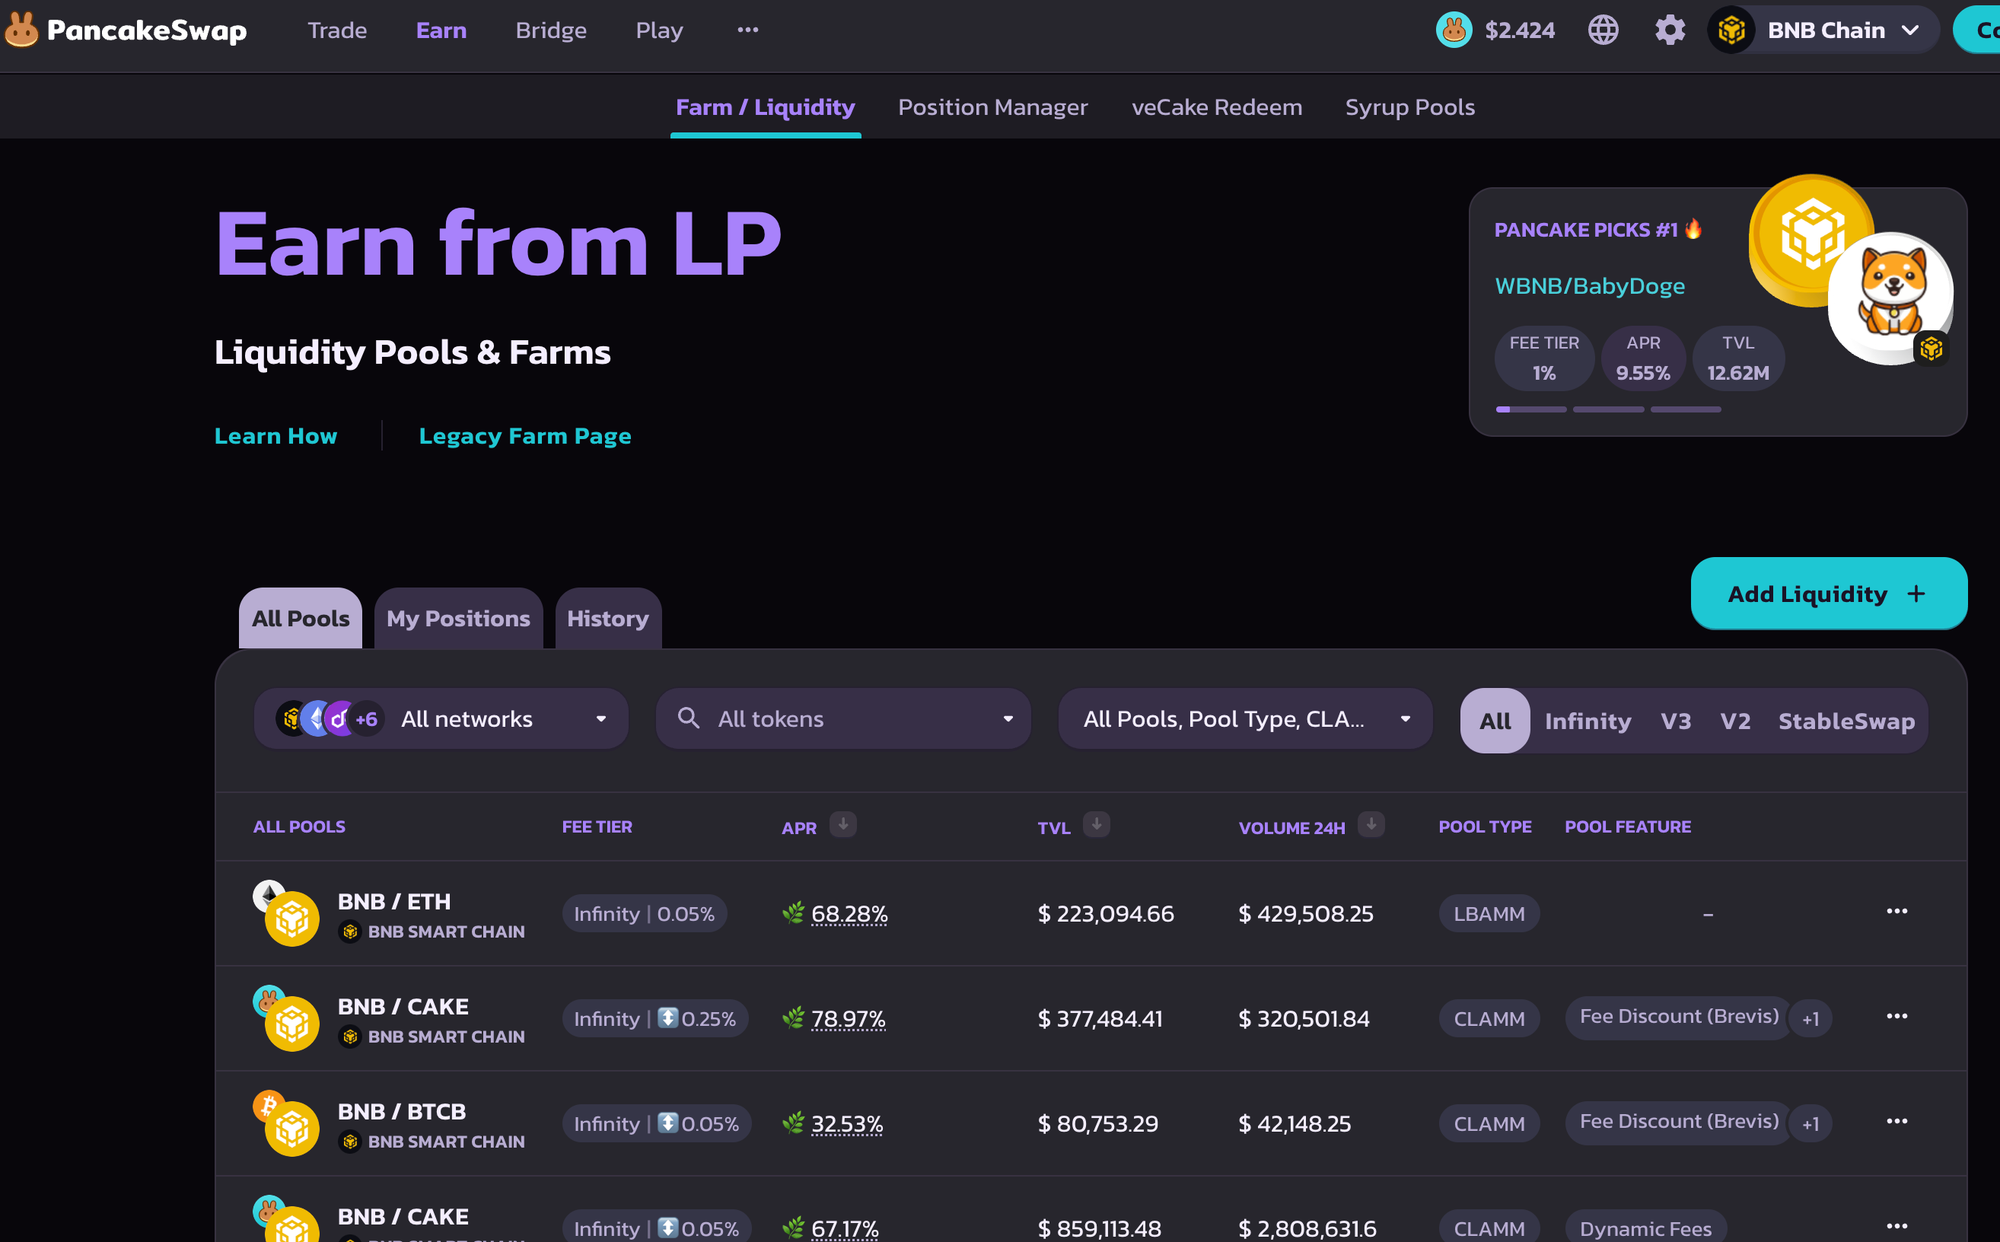Screen dimensions: 2000x1242
Task: Click the search magnifier in All tokens
Action: 688,718
